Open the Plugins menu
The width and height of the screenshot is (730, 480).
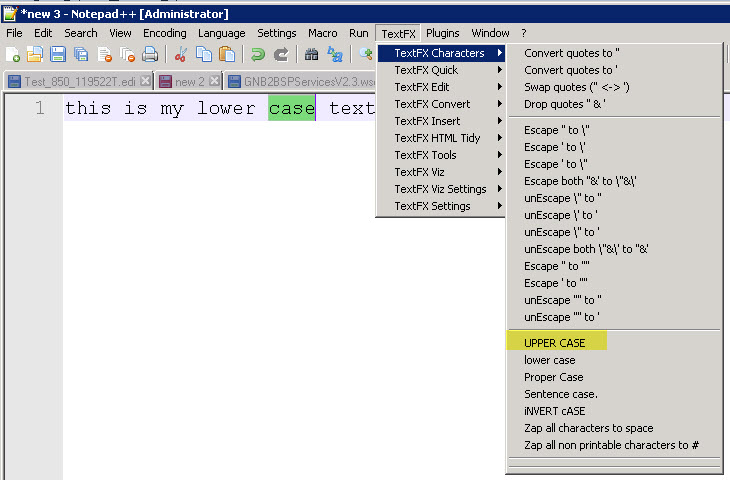[442, 33]
